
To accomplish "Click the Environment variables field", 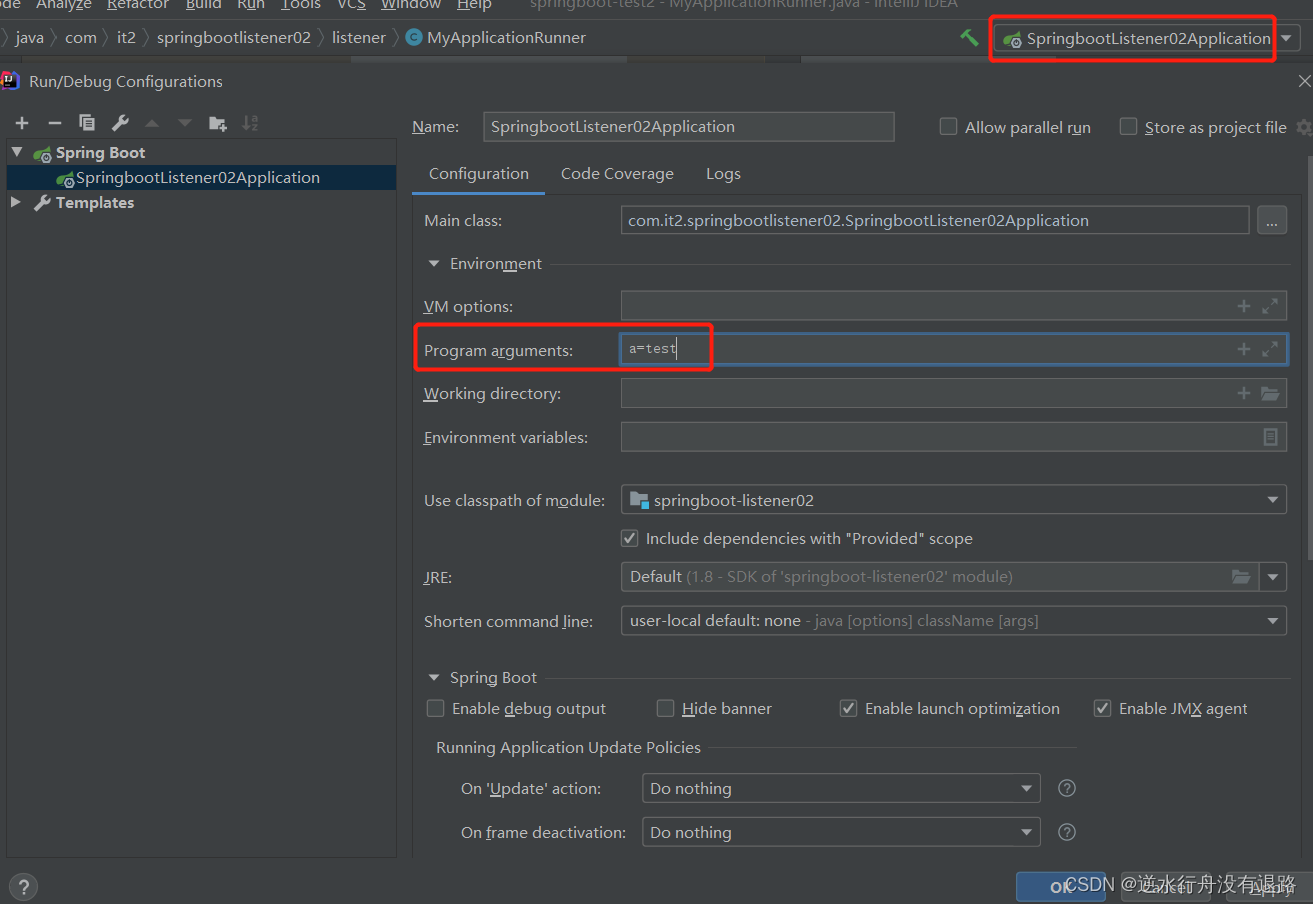I will coord(954,437).
